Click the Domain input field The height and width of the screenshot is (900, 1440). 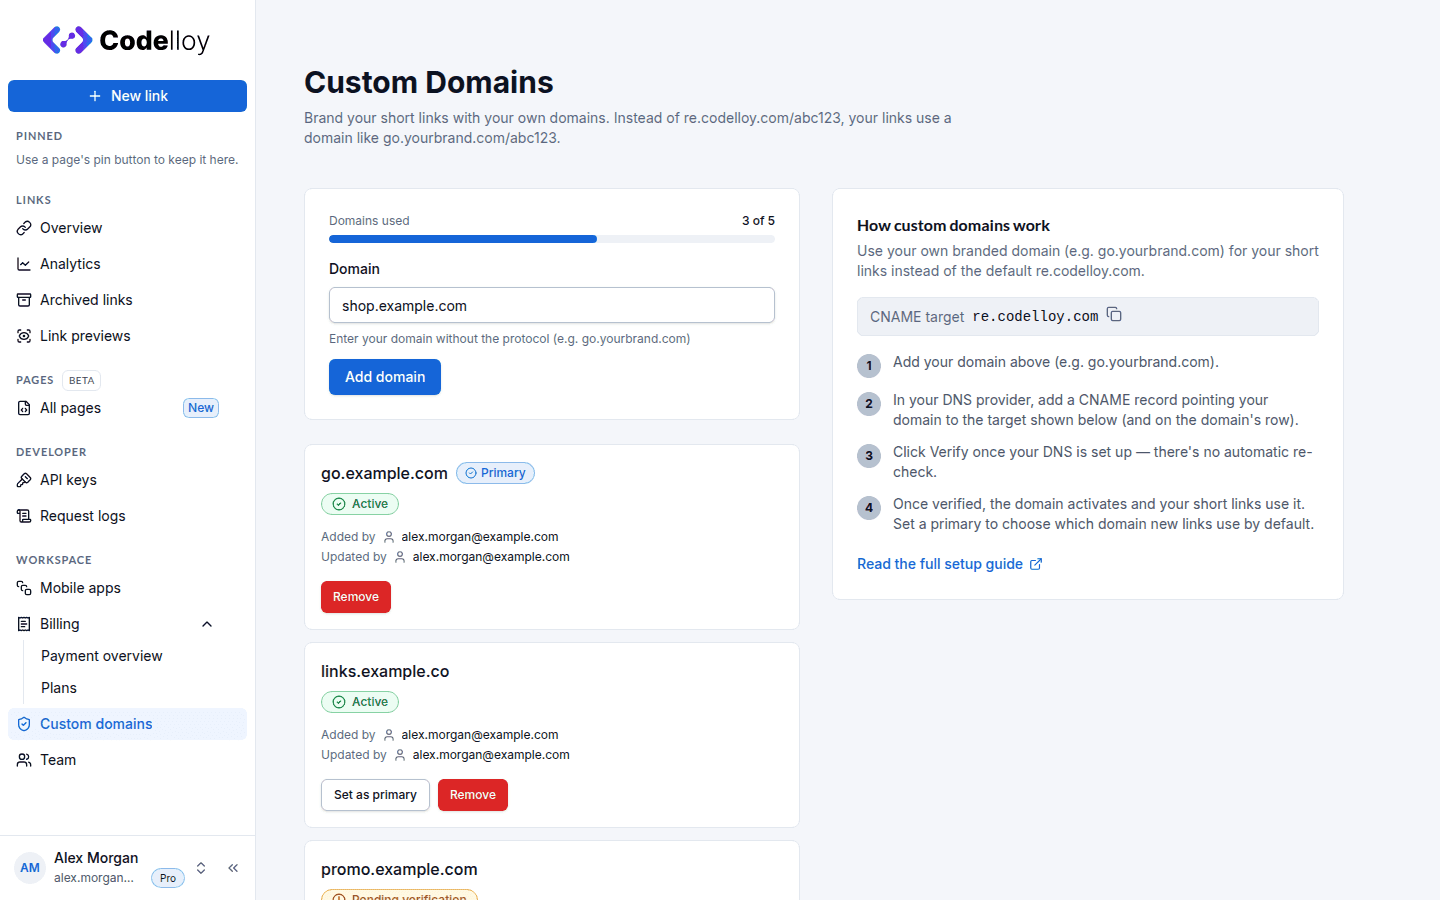[x=552, y=305]
